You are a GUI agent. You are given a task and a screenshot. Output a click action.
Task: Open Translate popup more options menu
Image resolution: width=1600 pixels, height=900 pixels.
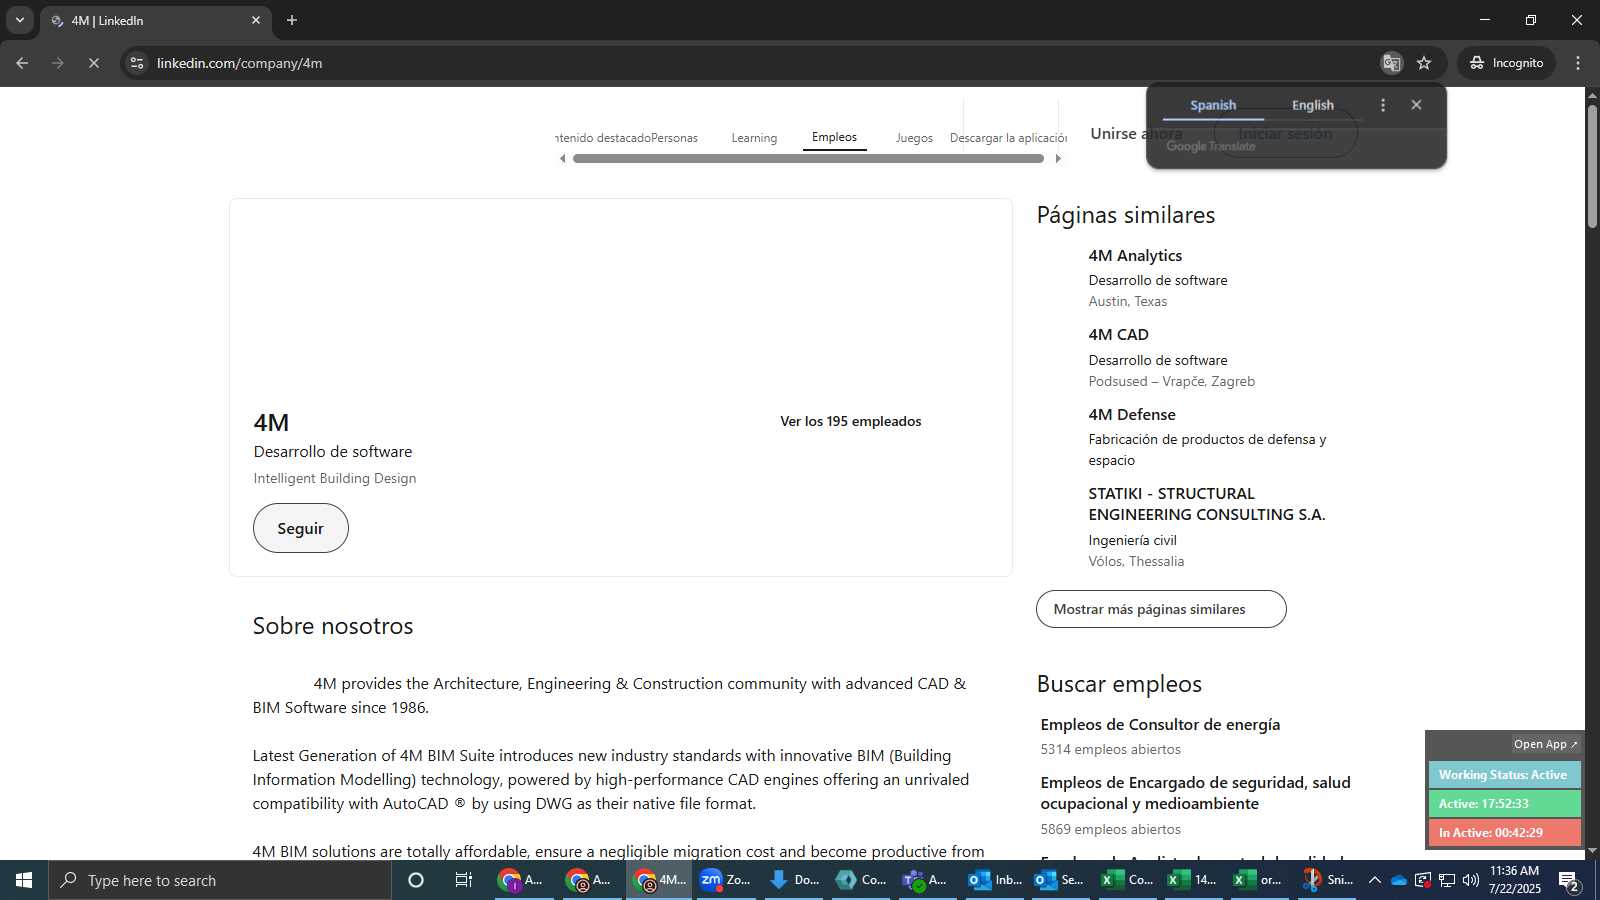pyautogui.click(x=1383, y=105)
